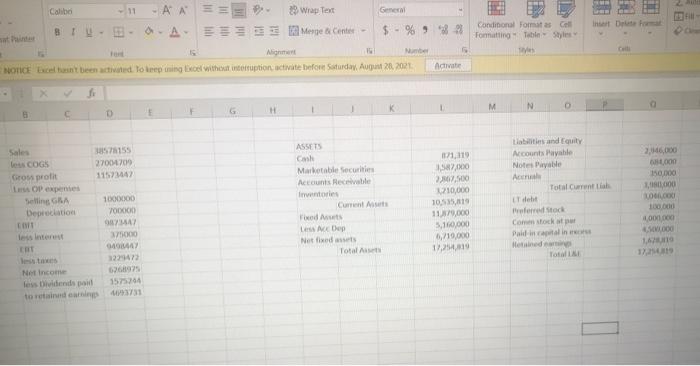The image size is (700, 366).
Task: Align text right
Action: [x=240, y=31]
